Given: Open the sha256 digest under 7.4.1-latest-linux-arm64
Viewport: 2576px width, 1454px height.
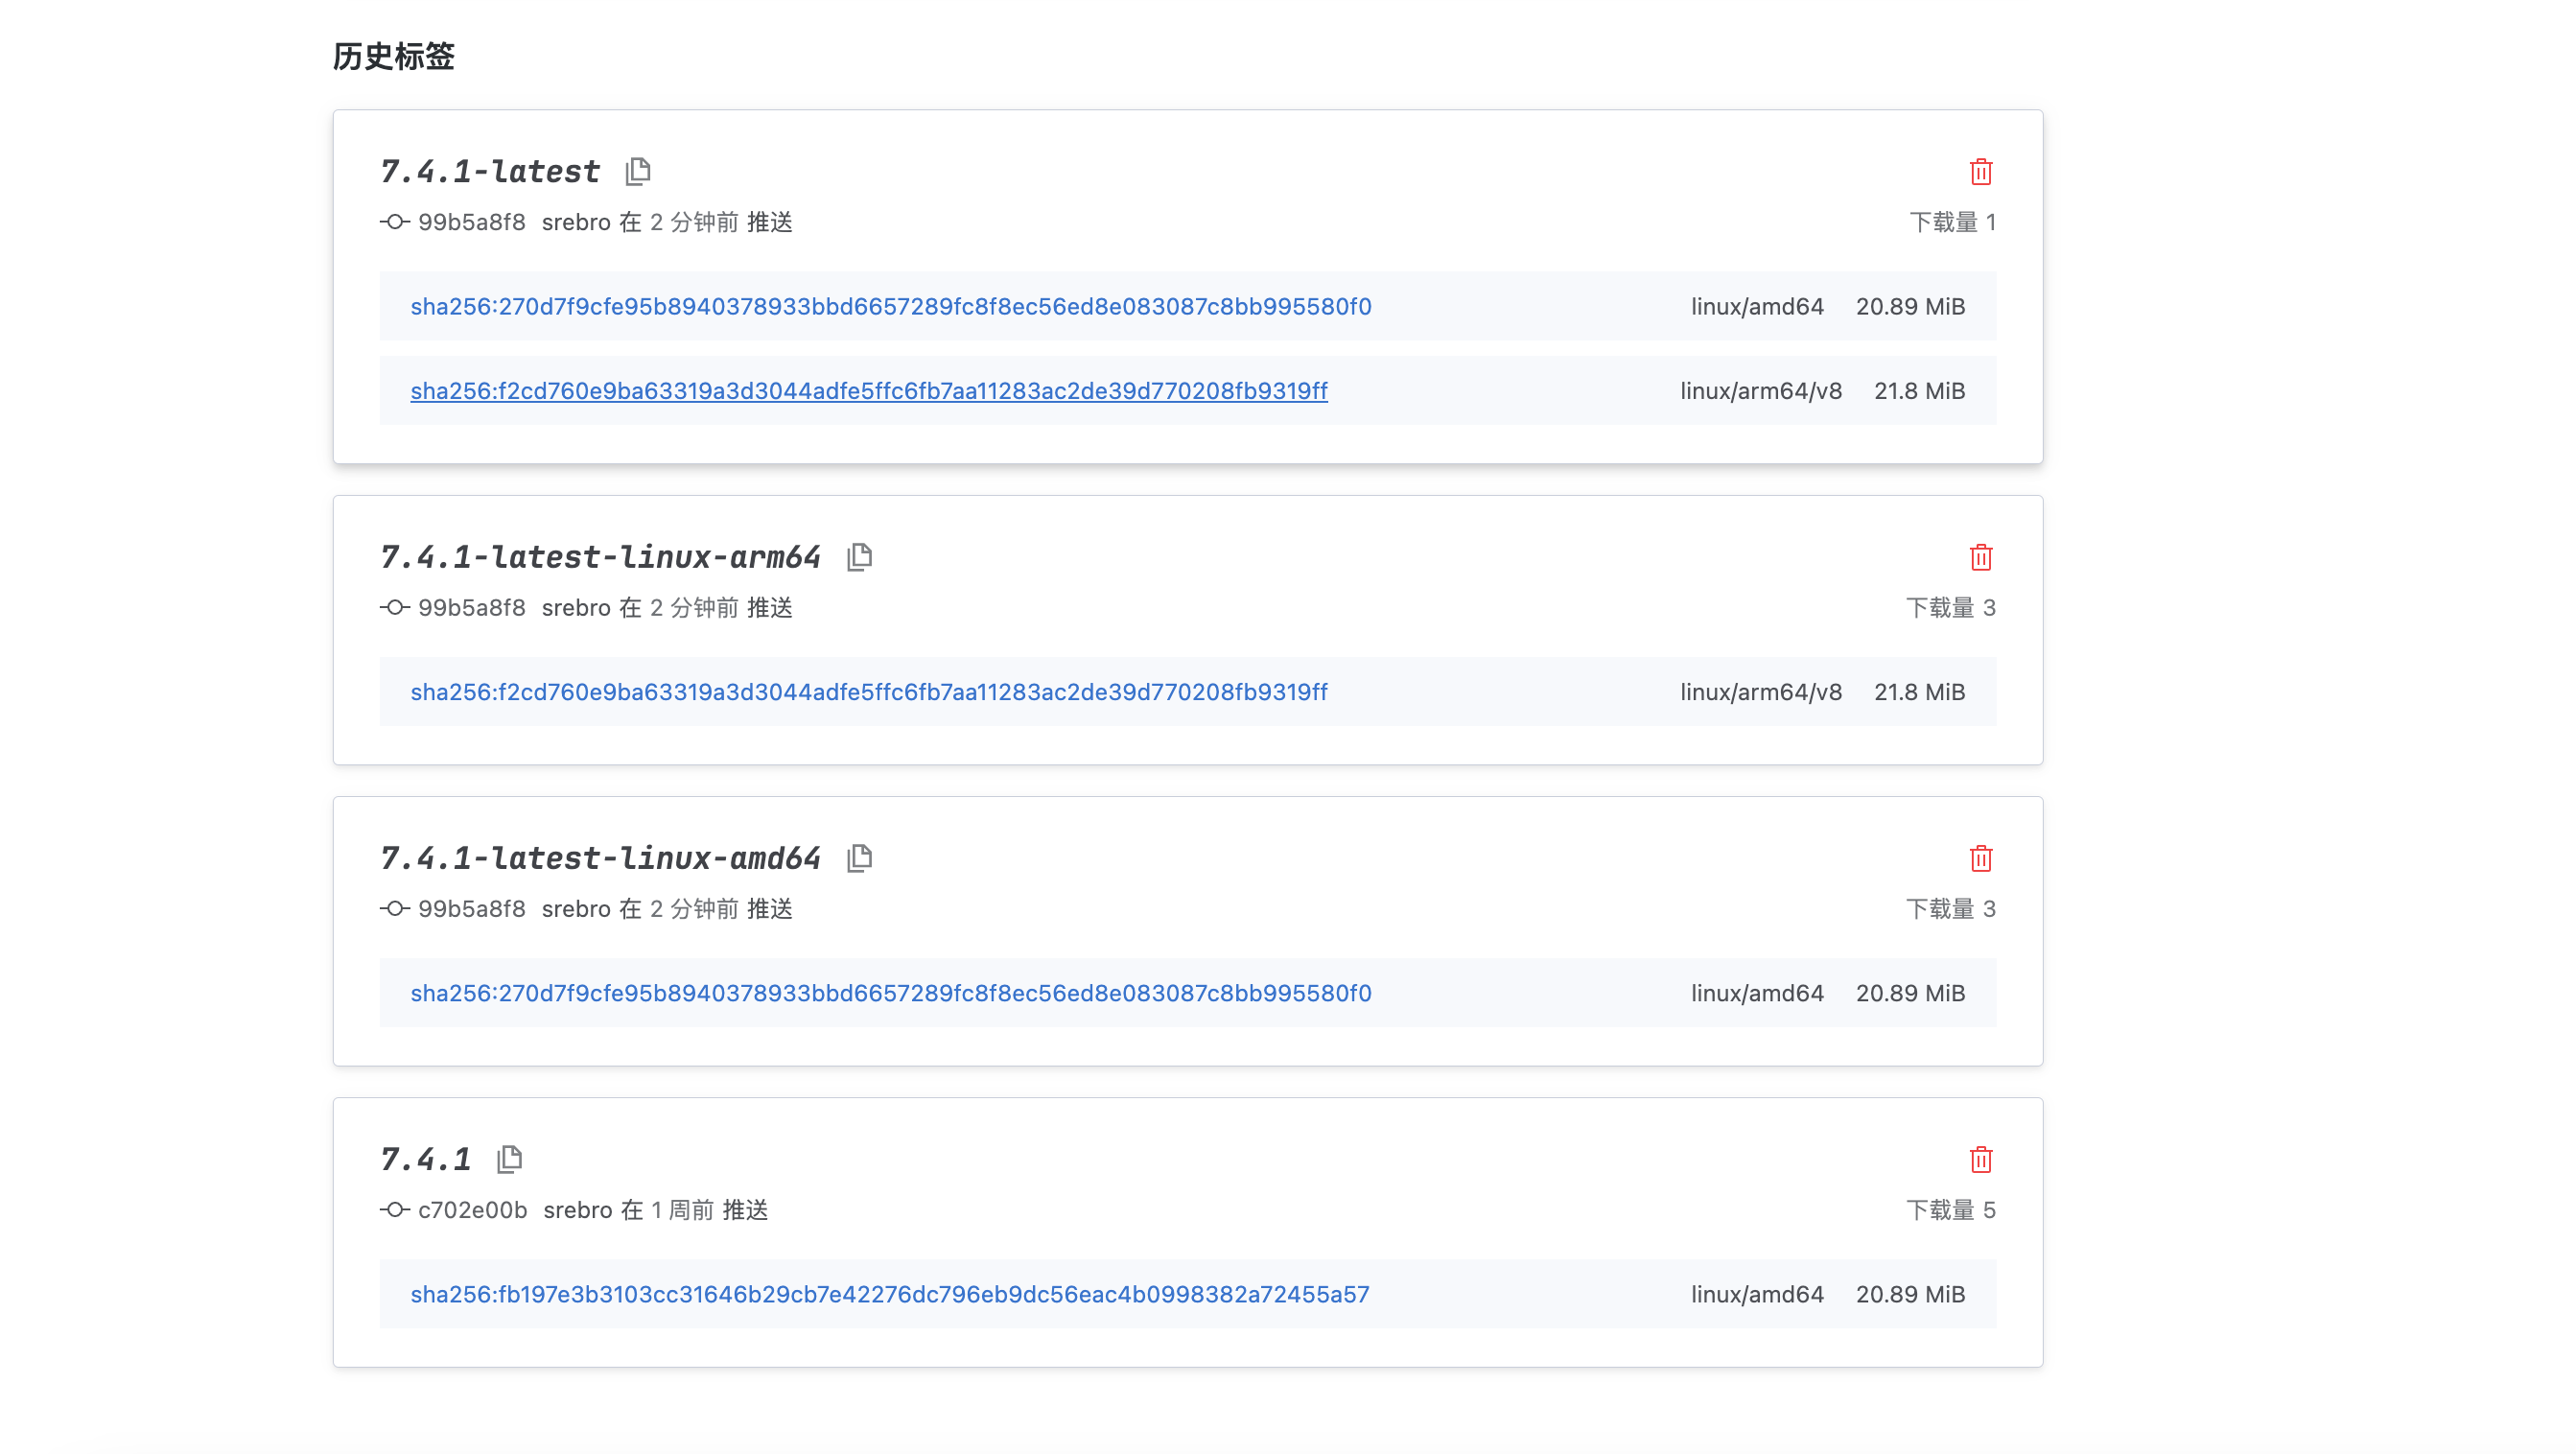Looking at the screenshot, I should (x=868, y=691).
